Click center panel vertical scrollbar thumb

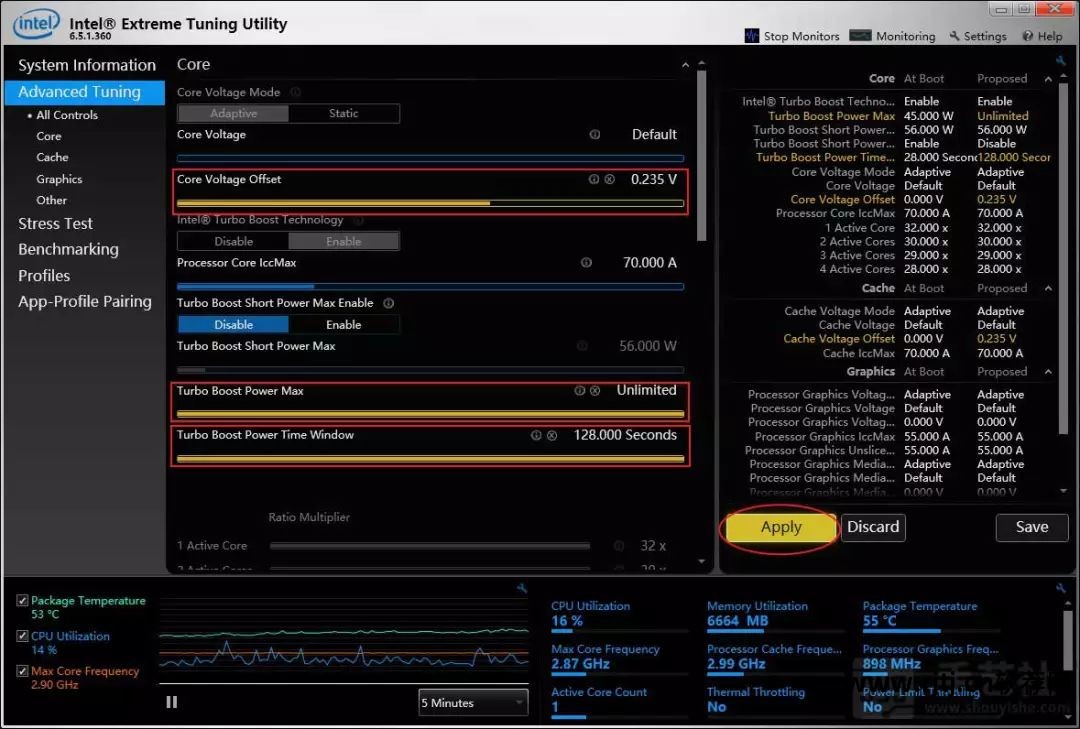pos(701,155)
